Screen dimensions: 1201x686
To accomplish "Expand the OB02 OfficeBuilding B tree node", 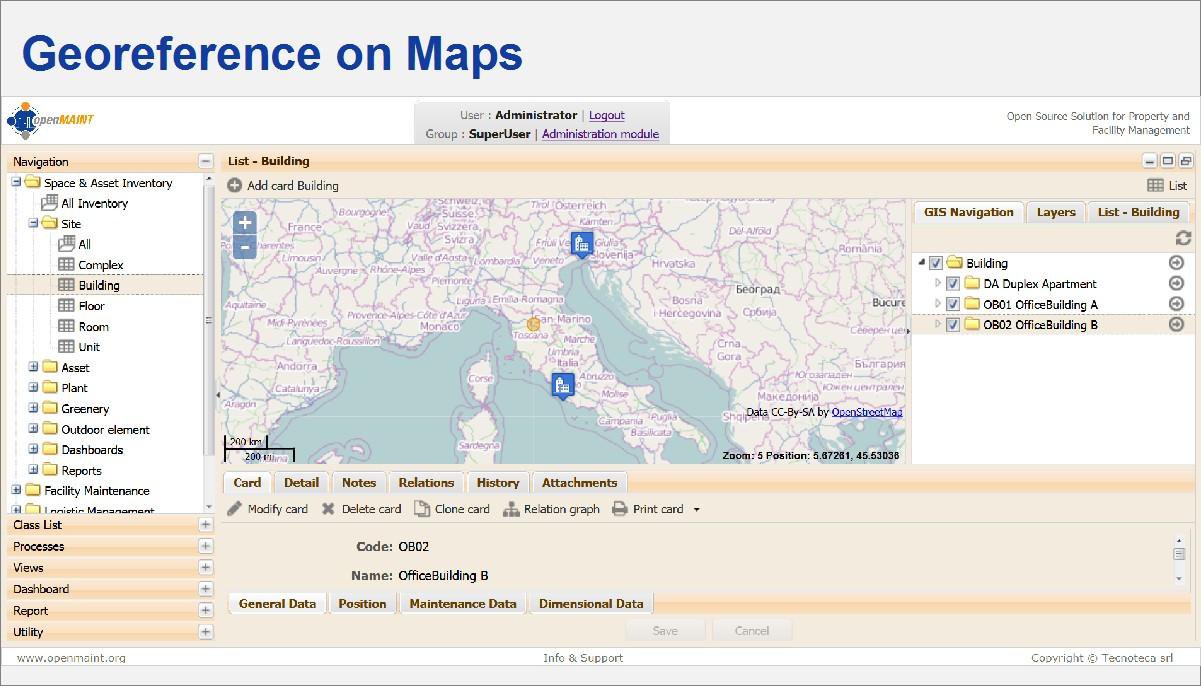I will (938, 324).
